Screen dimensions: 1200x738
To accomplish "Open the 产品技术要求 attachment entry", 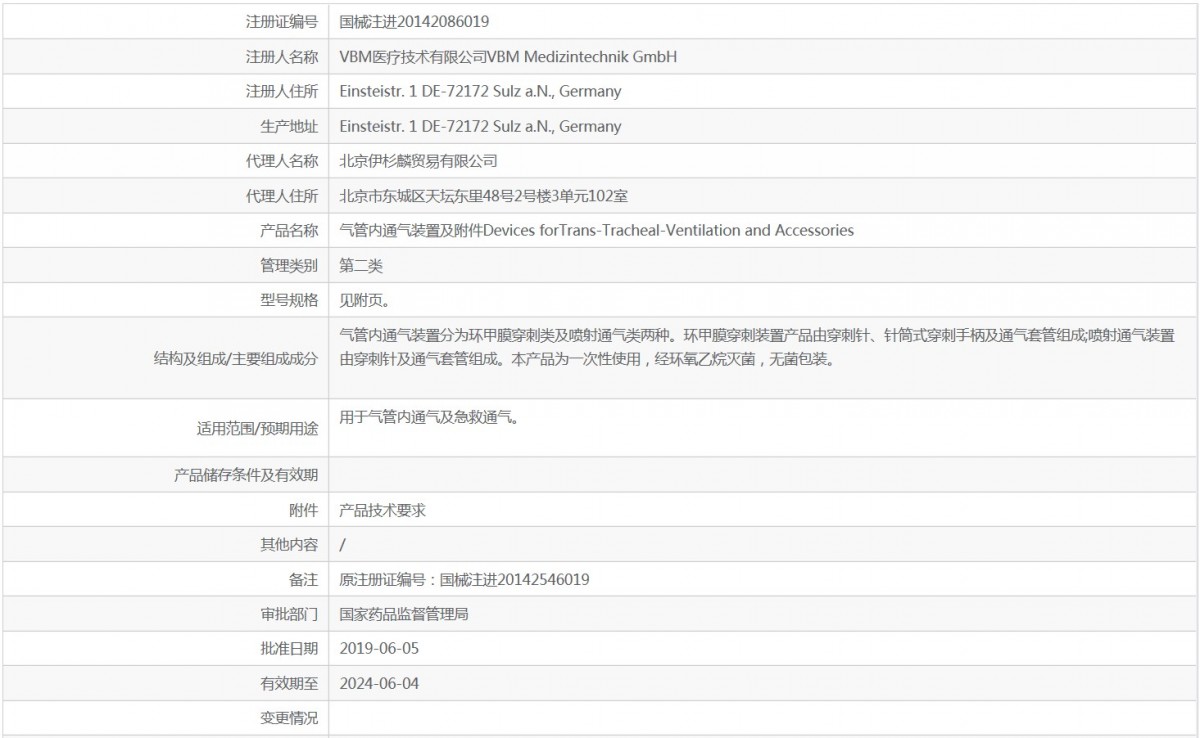I will pos(383,510).
